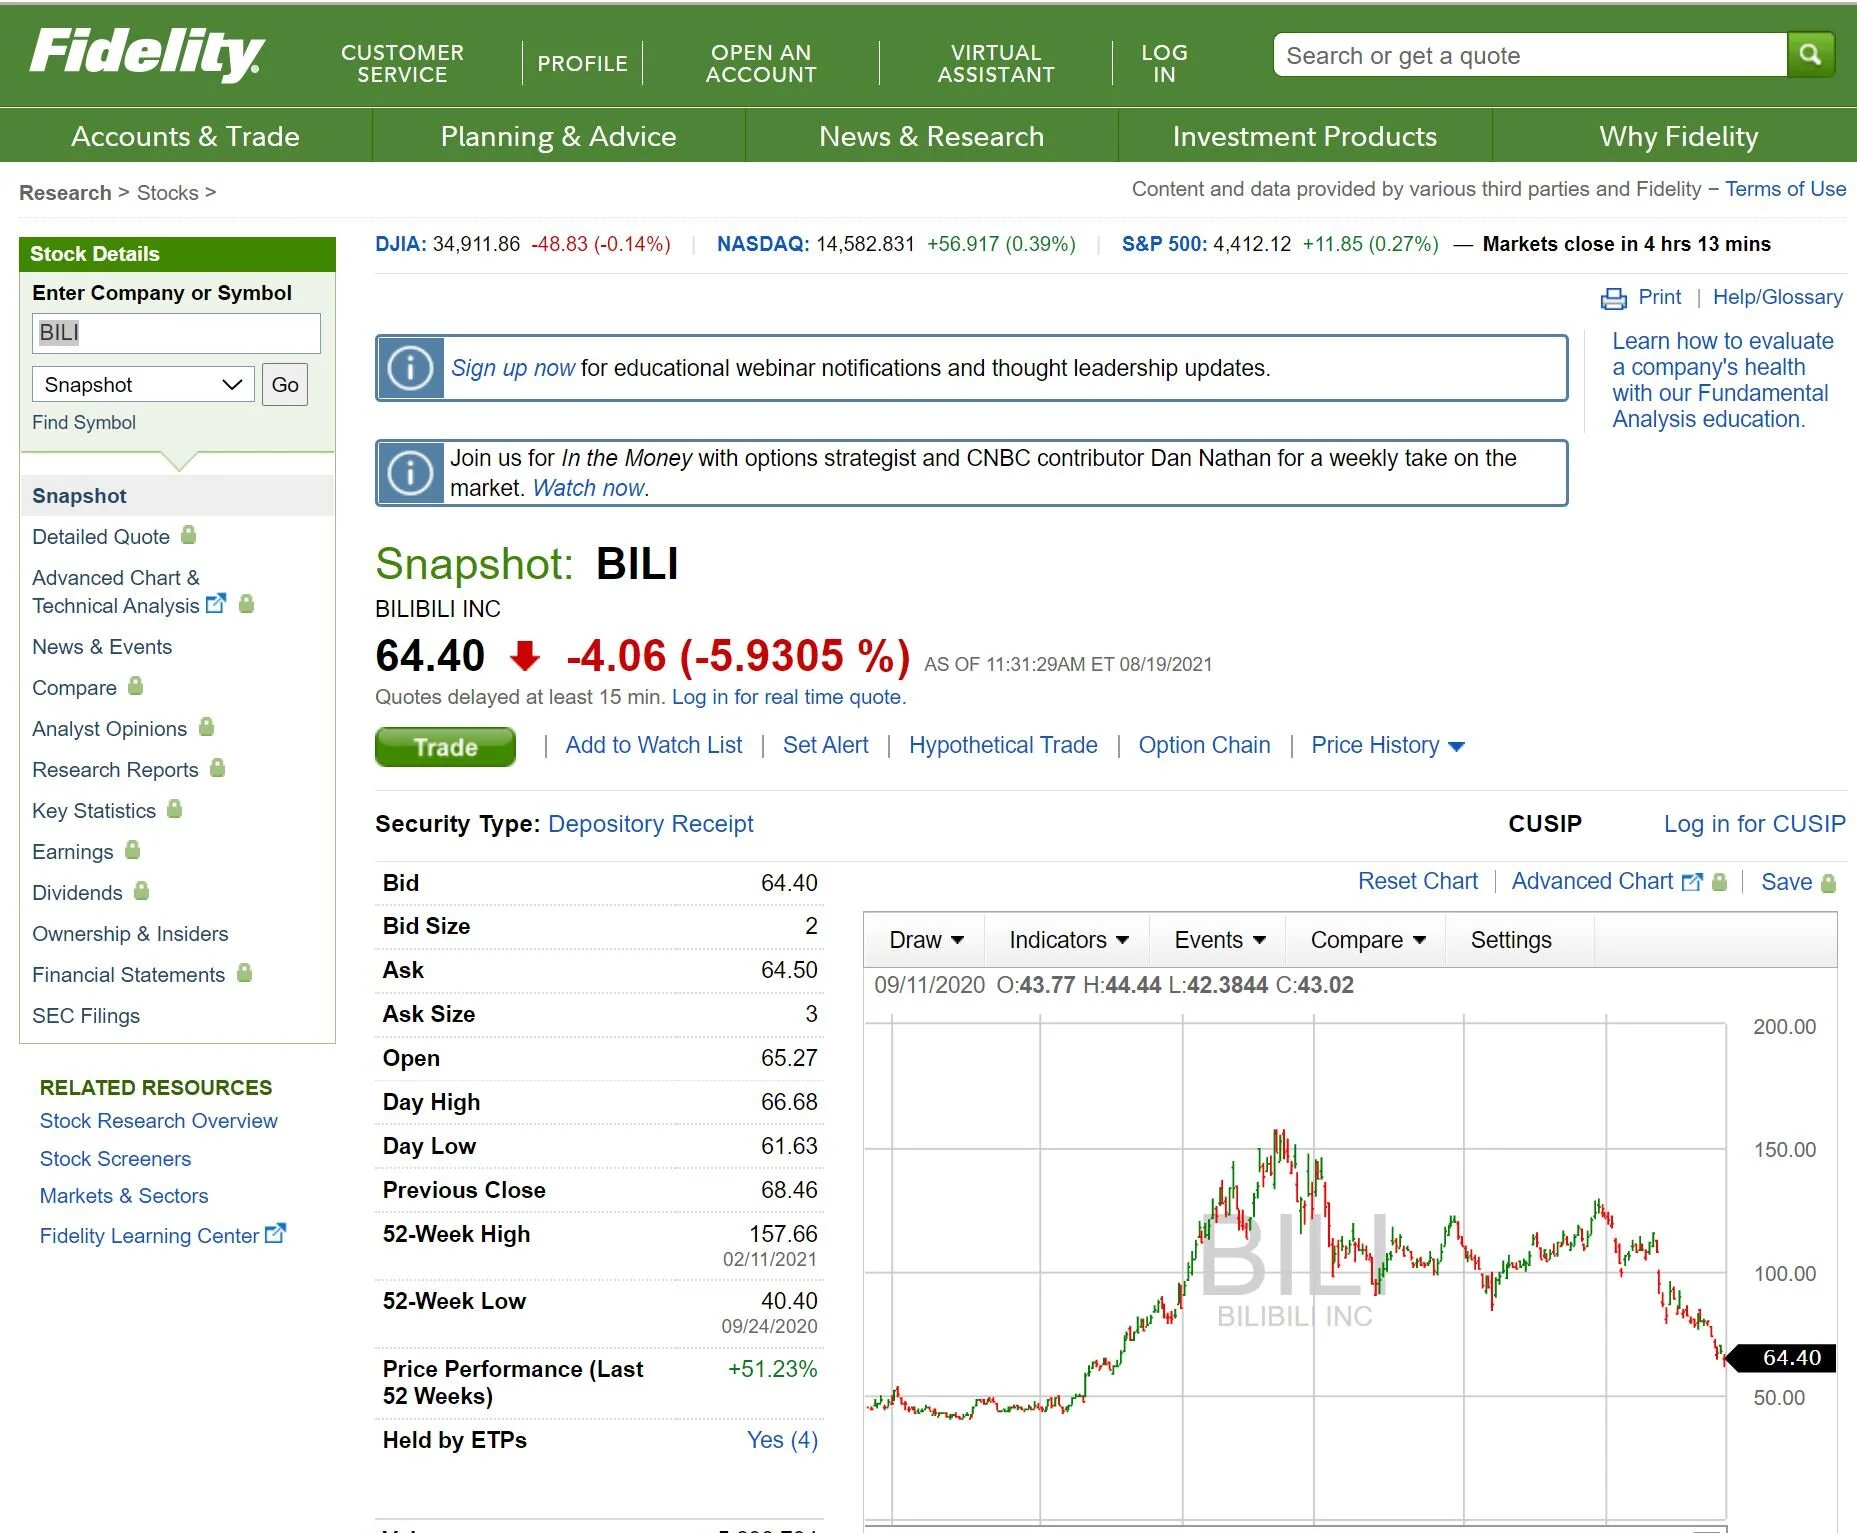Click the info icon on In the Money banner
The image size is (1857, 1533).
click(x=410, y=473)
